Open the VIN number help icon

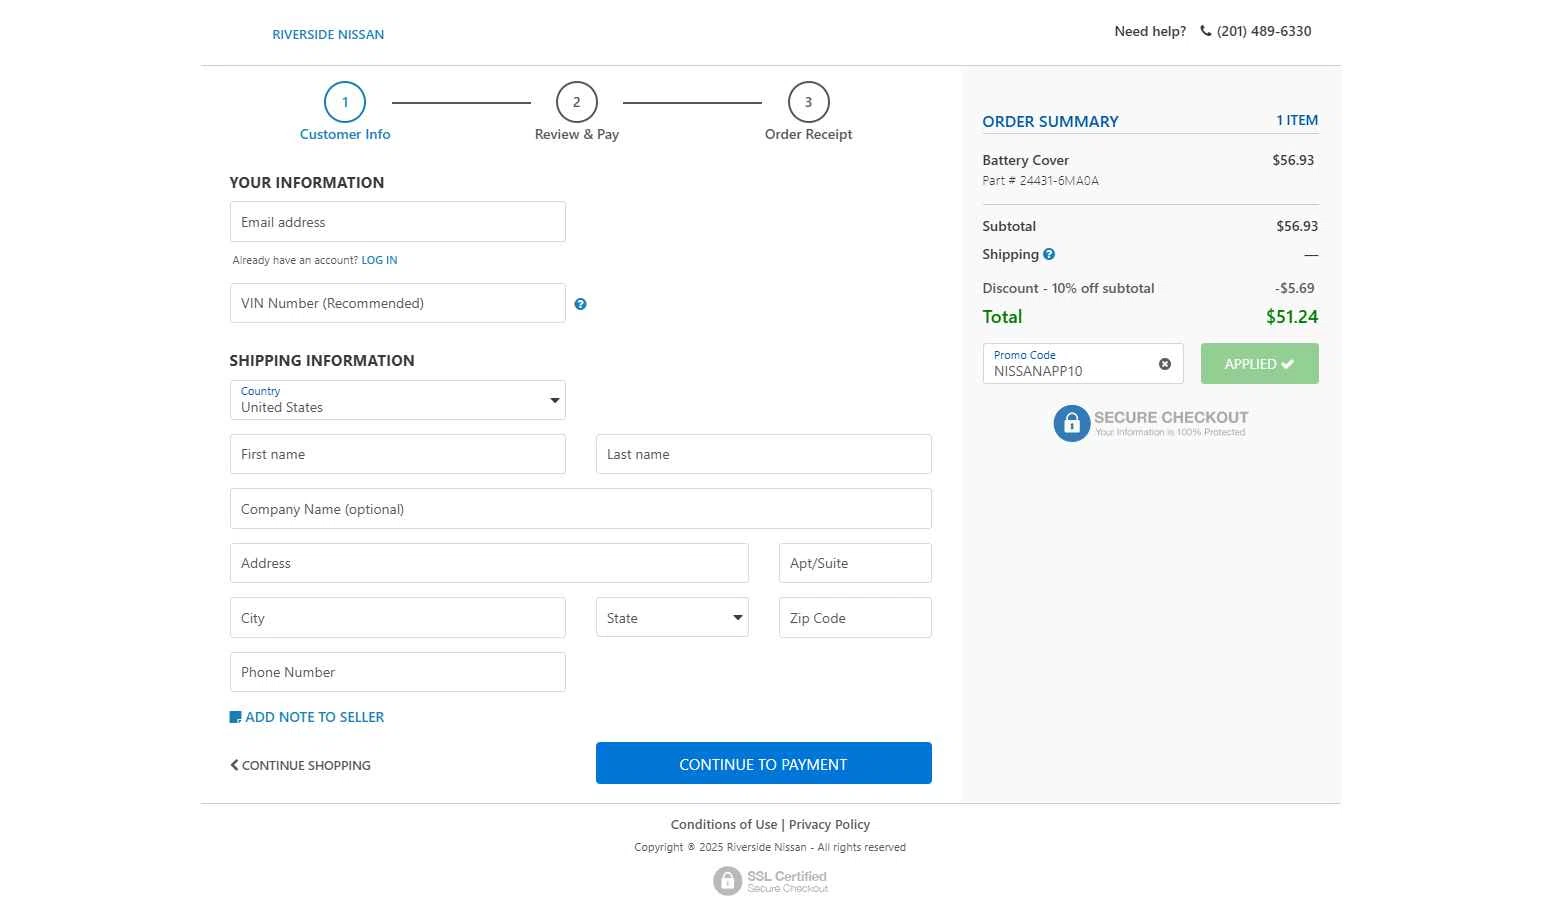580,304
